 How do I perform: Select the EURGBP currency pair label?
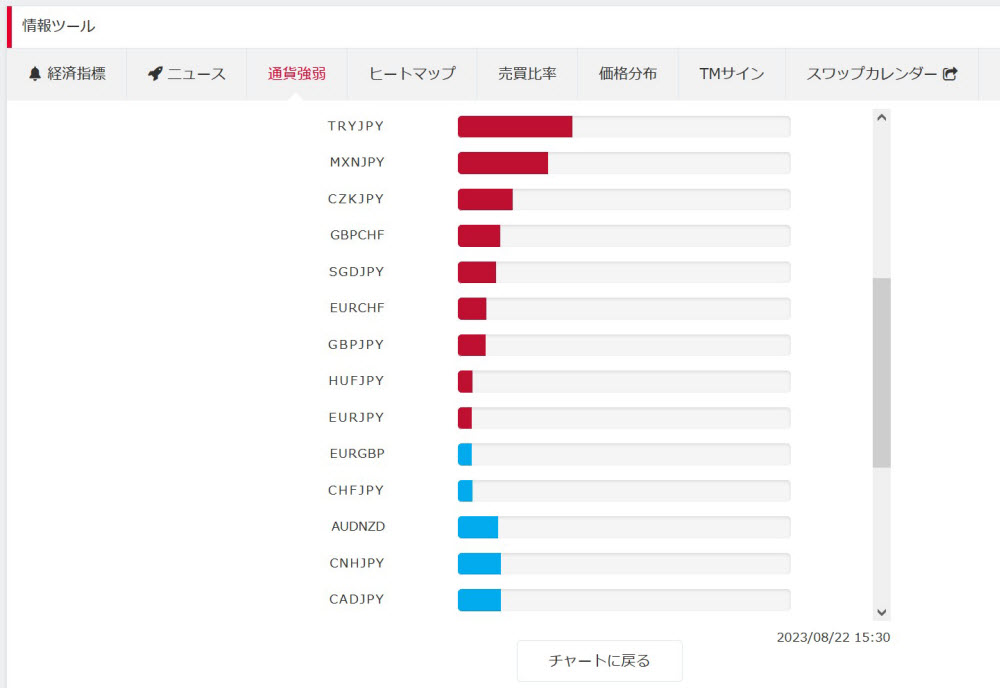357,454
